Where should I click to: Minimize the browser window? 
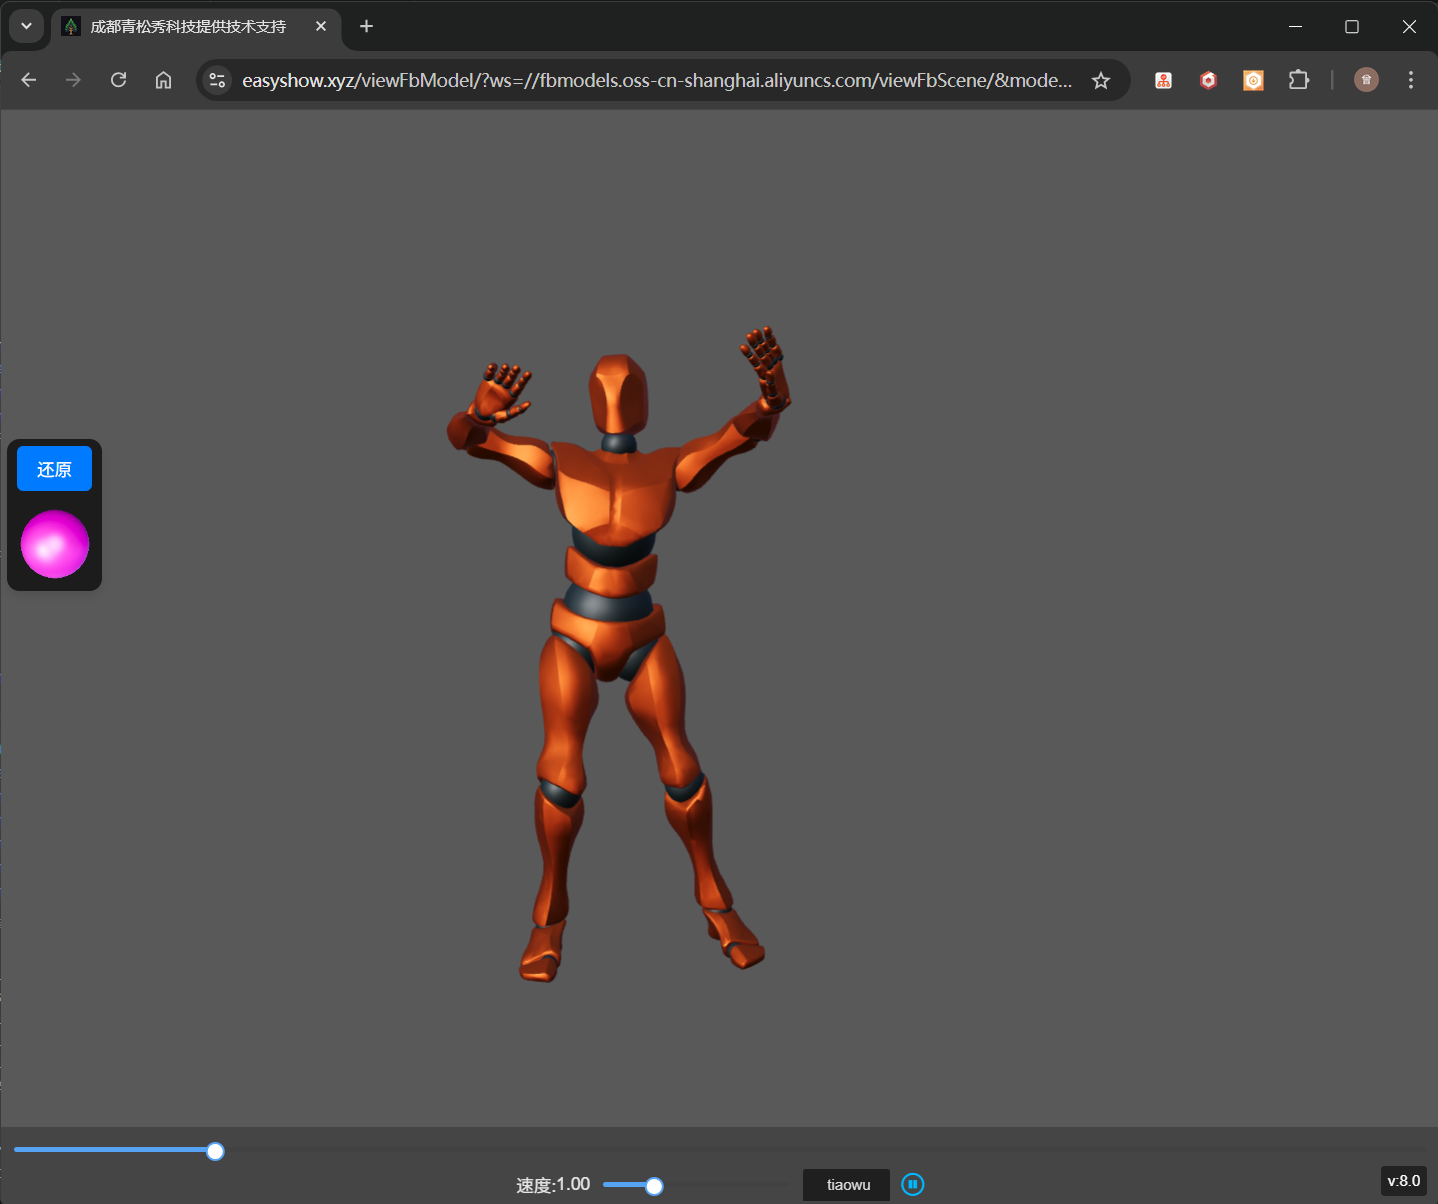coord(1295,26)
